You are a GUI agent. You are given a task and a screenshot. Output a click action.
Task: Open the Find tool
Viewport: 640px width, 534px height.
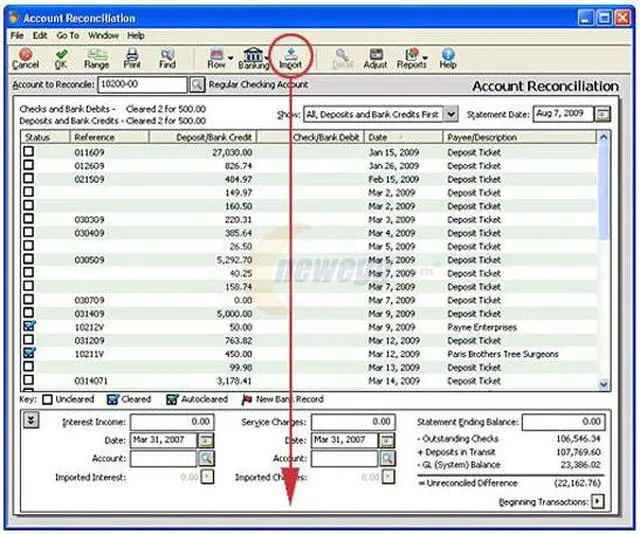pos(167,58)
